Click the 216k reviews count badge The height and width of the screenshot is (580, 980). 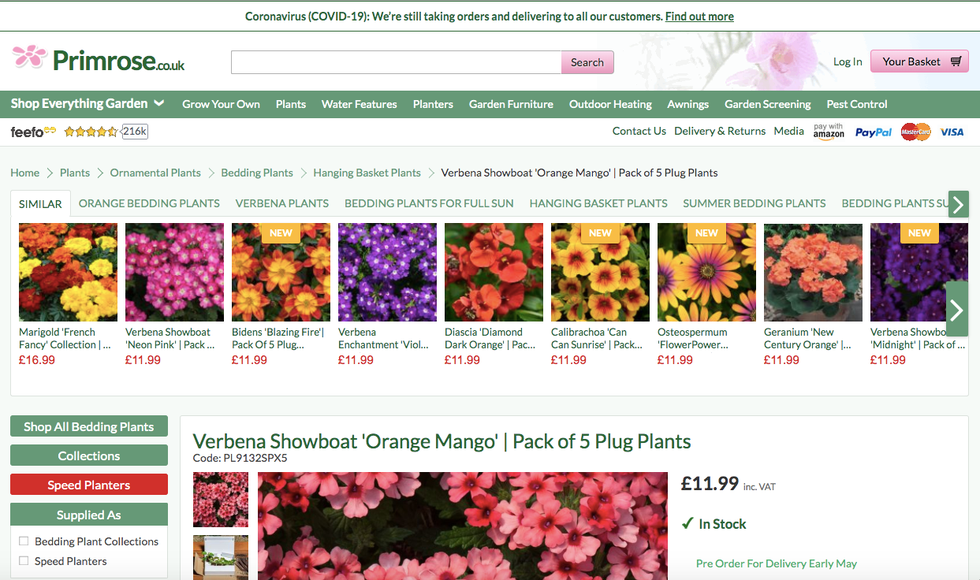coord(134,131)
